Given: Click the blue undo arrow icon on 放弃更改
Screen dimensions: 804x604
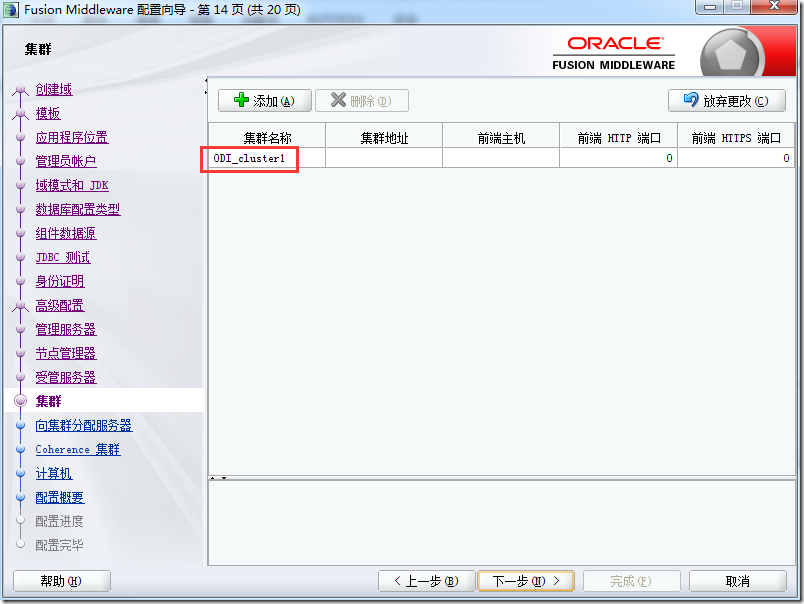Looking at the screenshot, I should point(691,99).
